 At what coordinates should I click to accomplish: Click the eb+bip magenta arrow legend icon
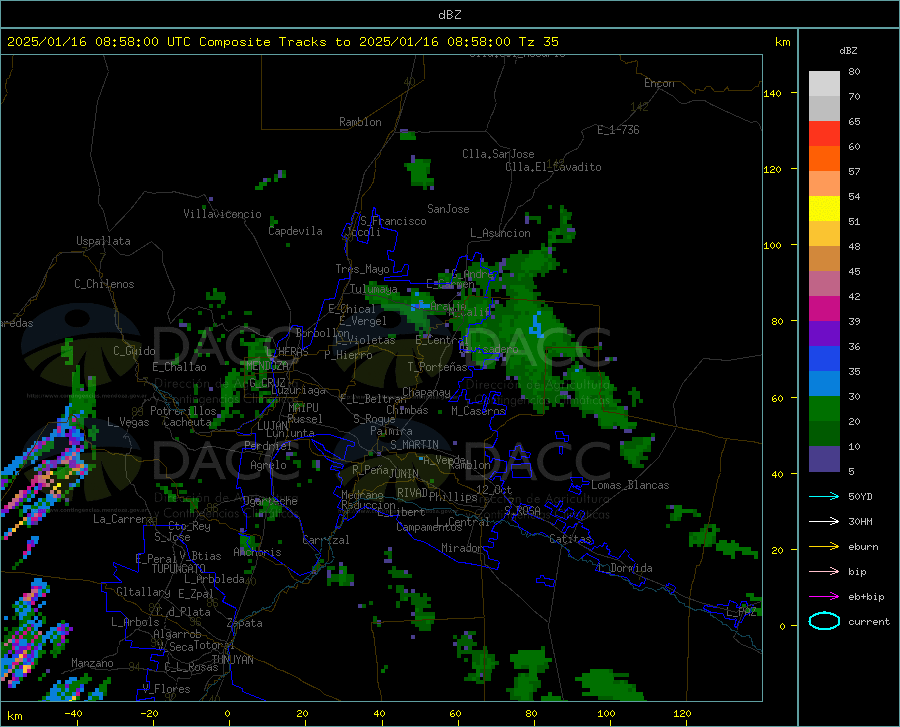point(824,597)
